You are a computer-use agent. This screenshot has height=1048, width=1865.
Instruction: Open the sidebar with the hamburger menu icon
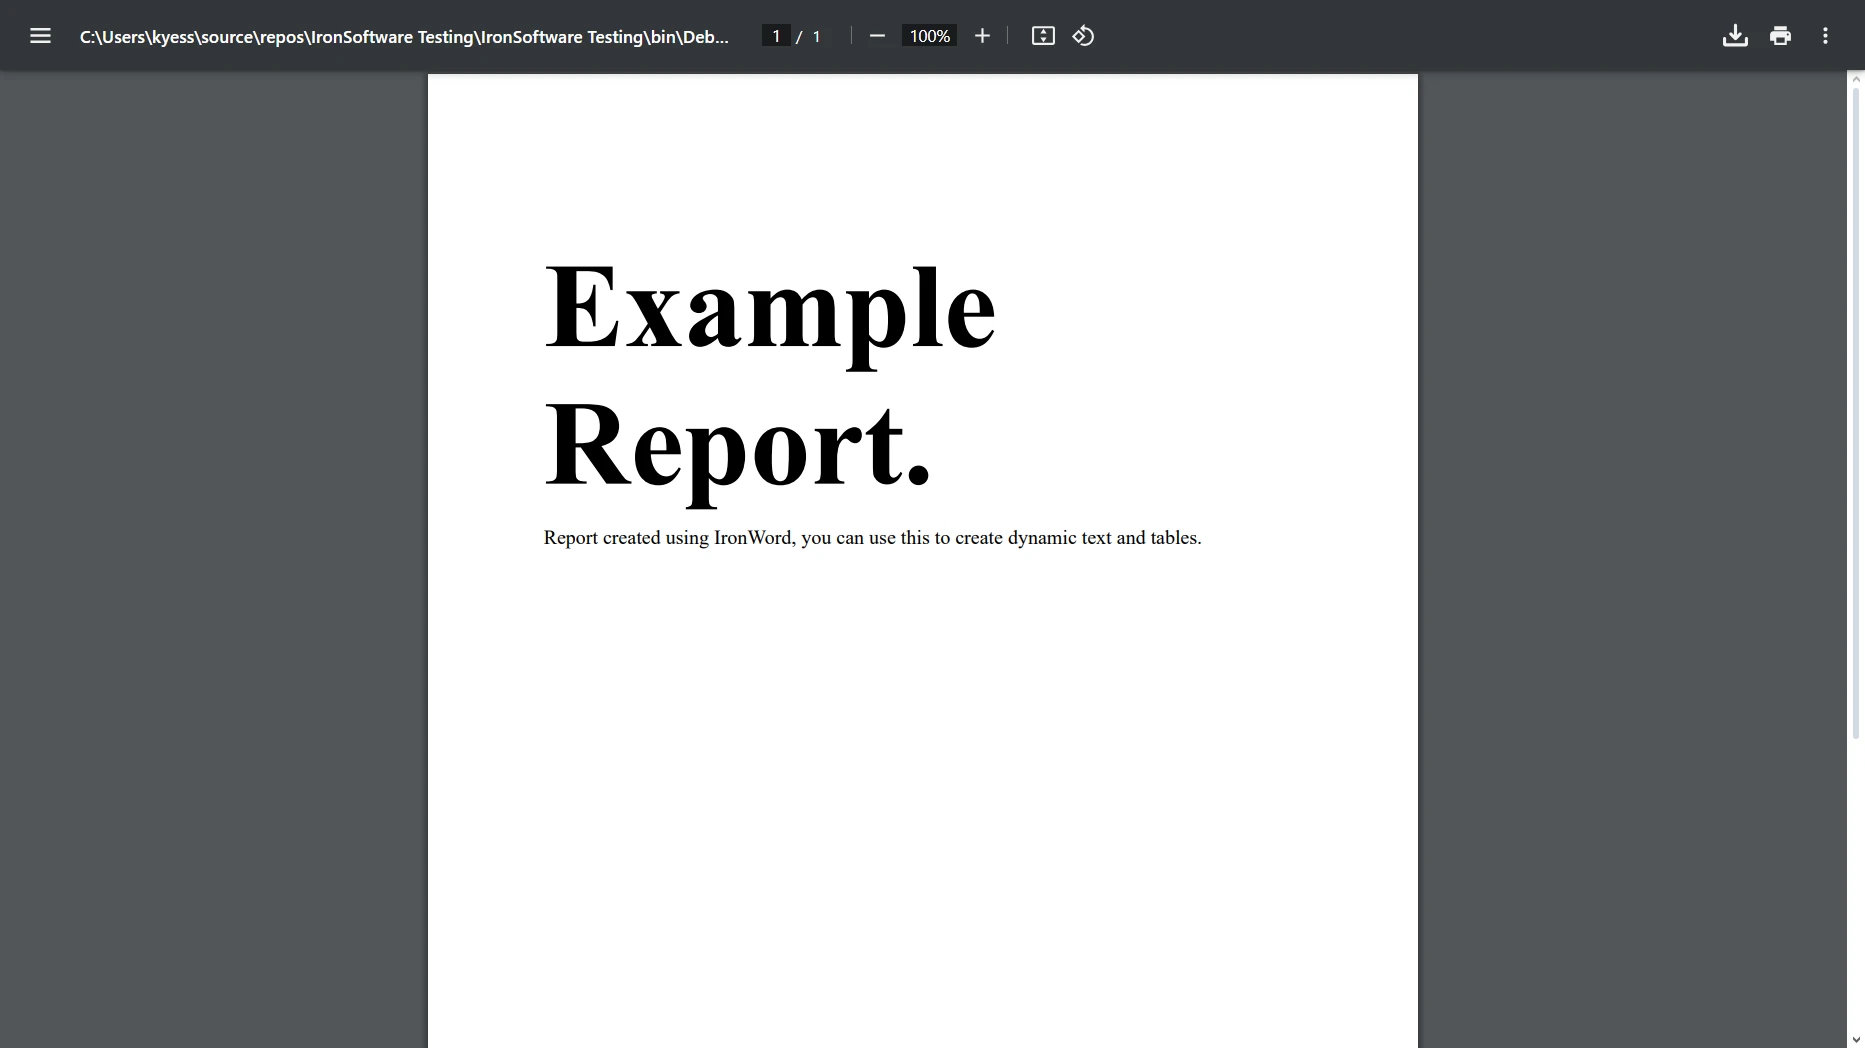click(40, 36)
